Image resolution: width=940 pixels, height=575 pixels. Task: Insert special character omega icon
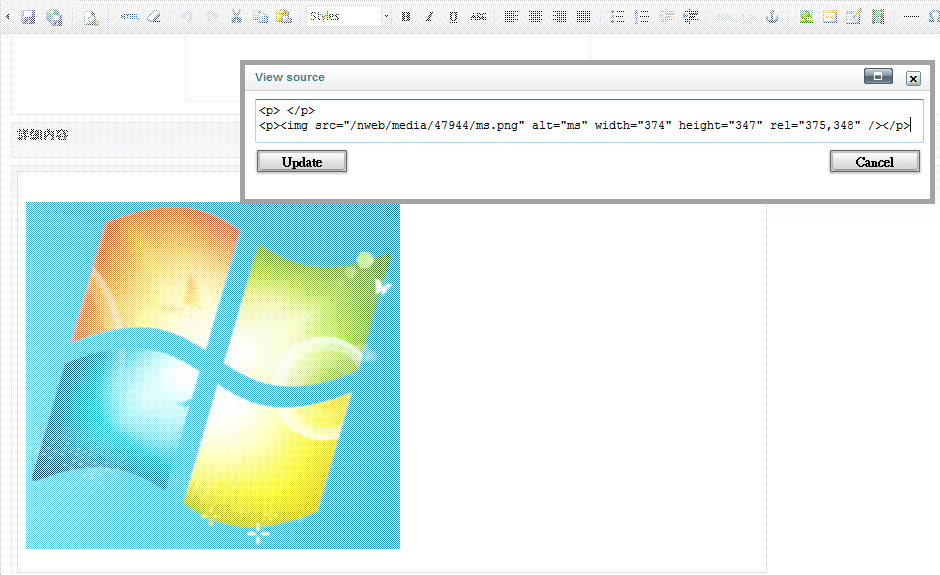pos(934,17)
